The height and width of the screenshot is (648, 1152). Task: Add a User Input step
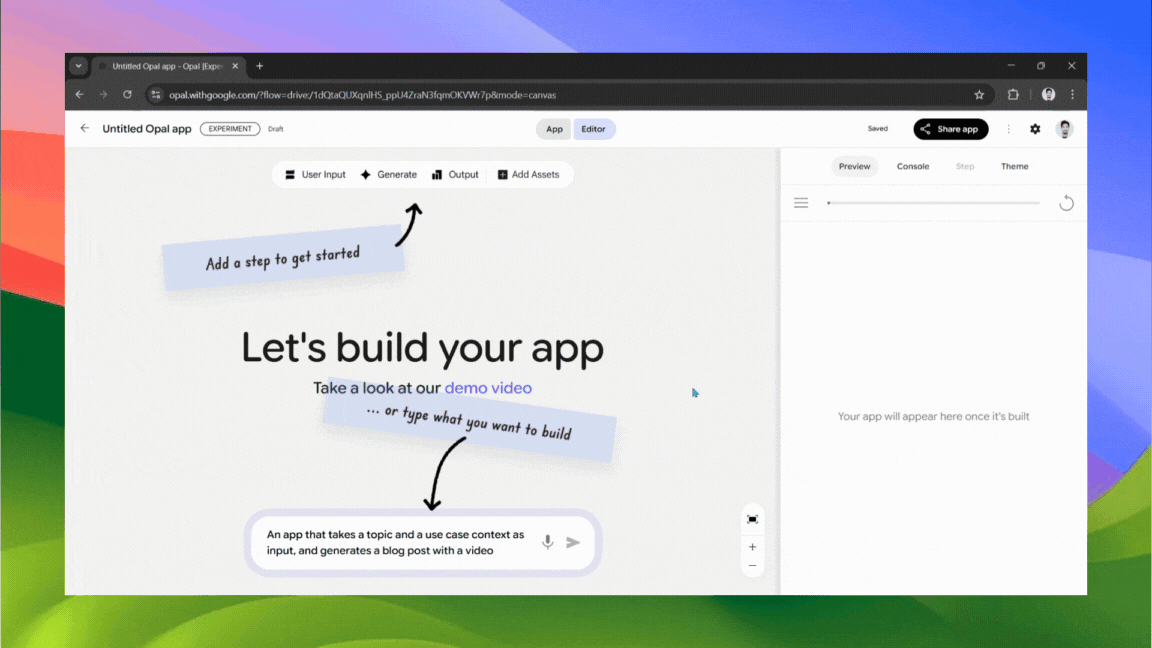(315, 174)
